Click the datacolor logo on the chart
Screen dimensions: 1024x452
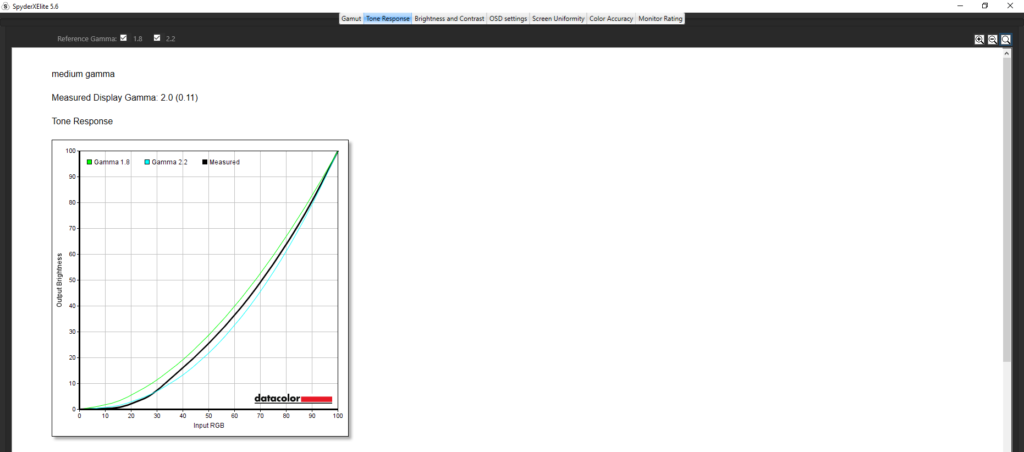[292, 398]
